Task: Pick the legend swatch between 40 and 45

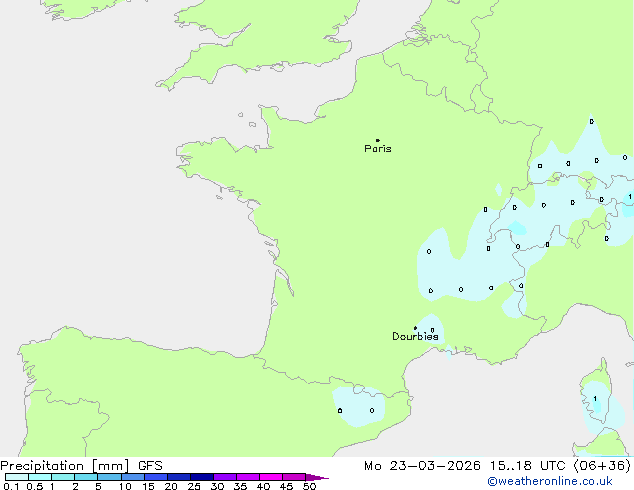Action: (x=271, y=477)
